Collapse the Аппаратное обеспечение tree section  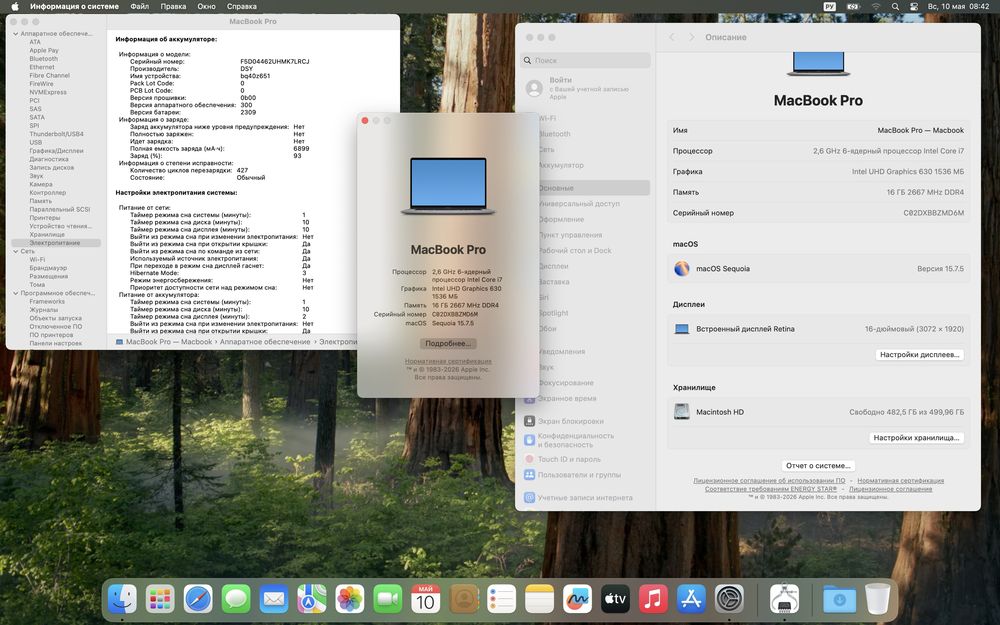15,34
